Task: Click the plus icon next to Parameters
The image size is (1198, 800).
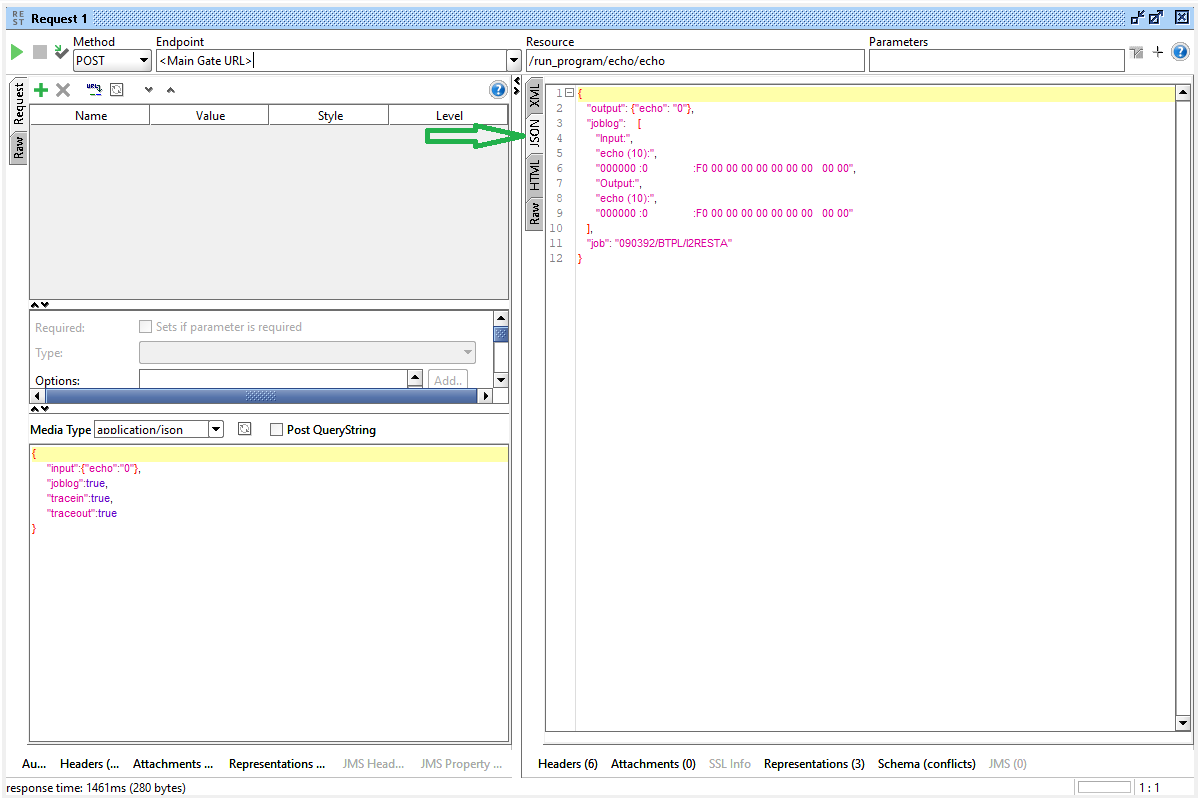Action: pyautogui.click(x=1158, y=52)
